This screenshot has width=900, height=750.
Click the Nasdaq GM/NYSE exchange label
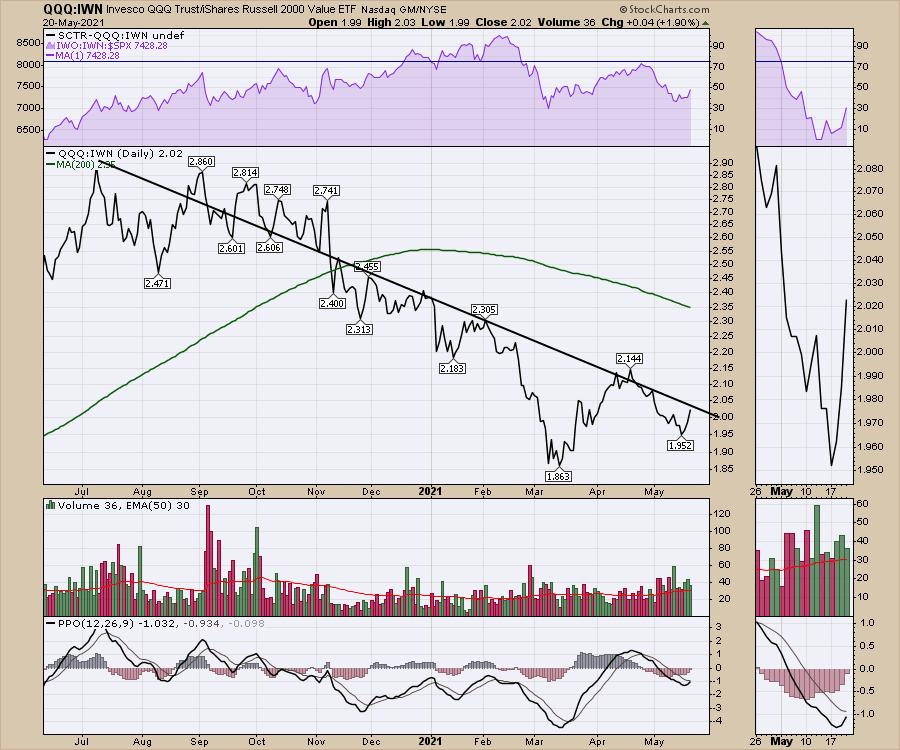click(x=404, y=10)
